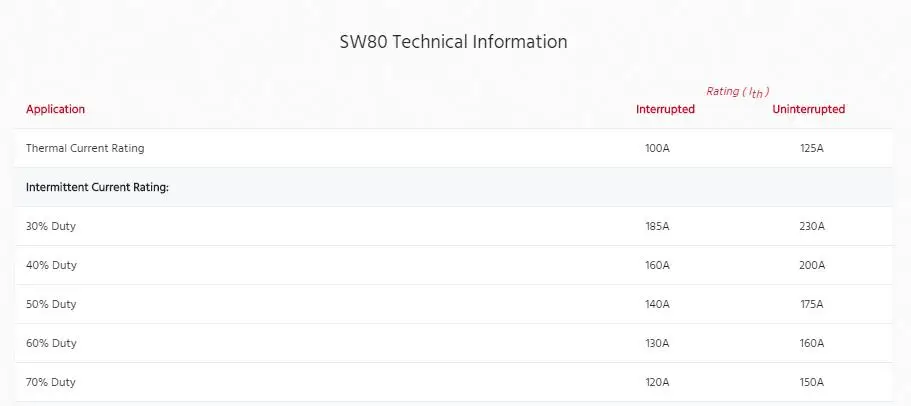Click the 185A interrupted value

click(x=657, y=226)
